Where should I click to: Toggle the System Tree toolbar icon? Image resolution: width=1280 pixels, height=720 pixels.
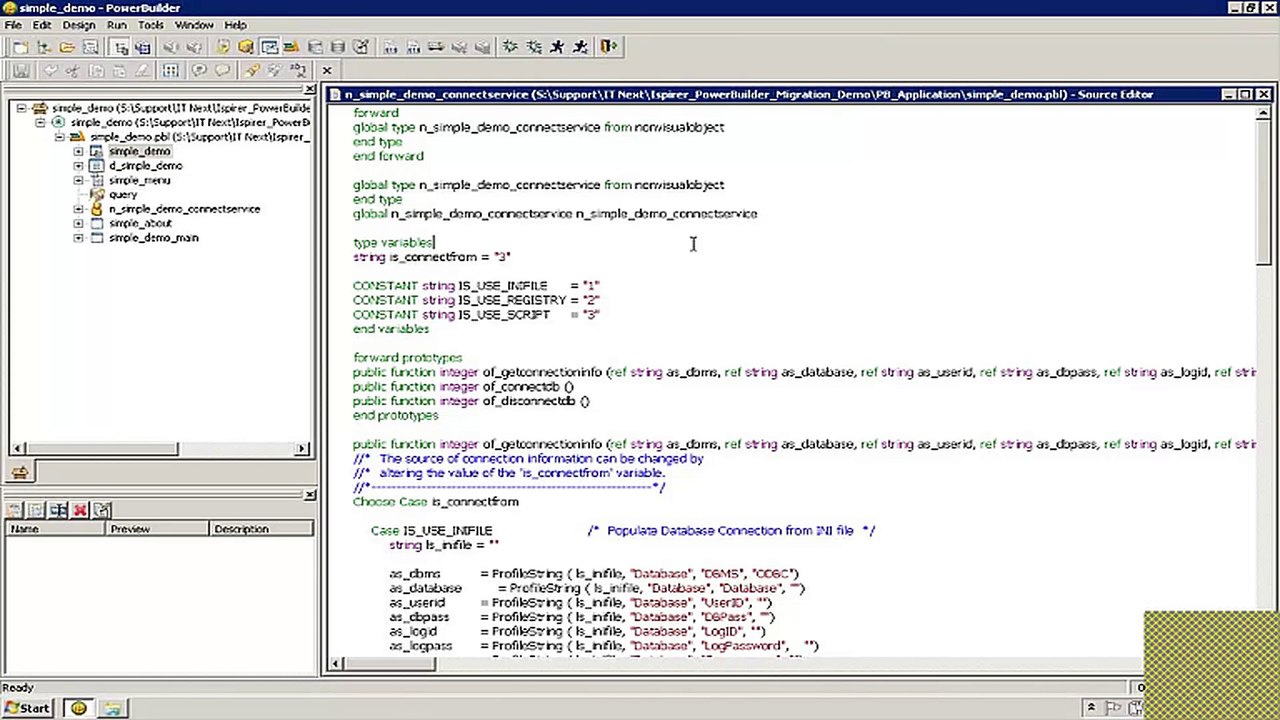coord(120,47)
